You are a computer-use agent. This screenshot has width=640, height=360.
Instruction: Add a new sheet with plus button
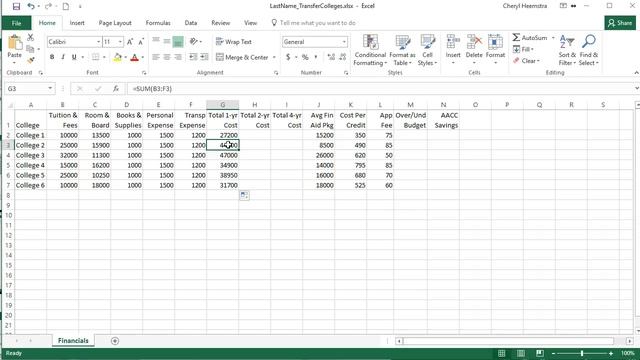click(115, 341)
